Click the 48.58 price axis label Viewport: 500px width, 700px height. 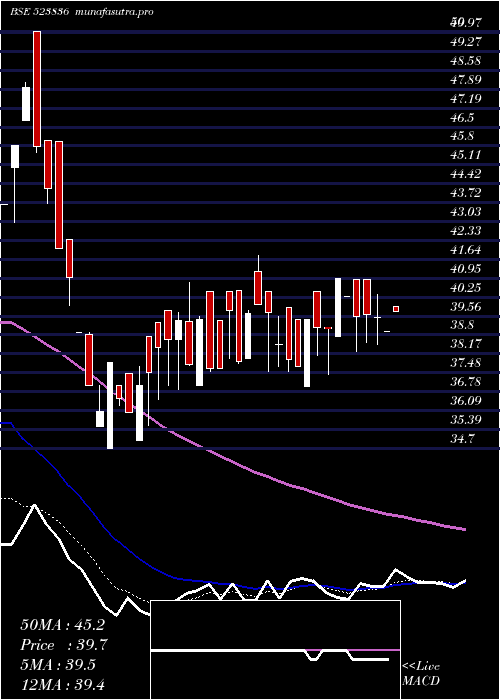pos(467,61)
